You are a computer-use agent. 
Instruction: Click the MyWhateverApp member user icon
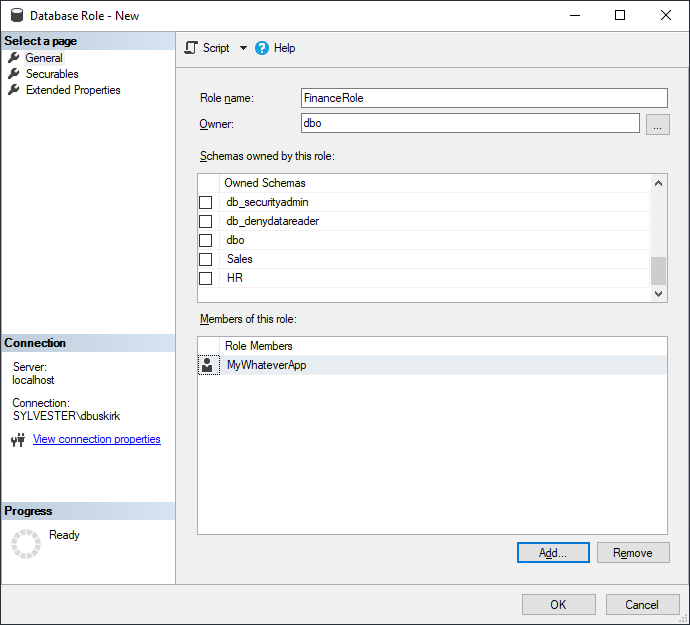[208, 365]
